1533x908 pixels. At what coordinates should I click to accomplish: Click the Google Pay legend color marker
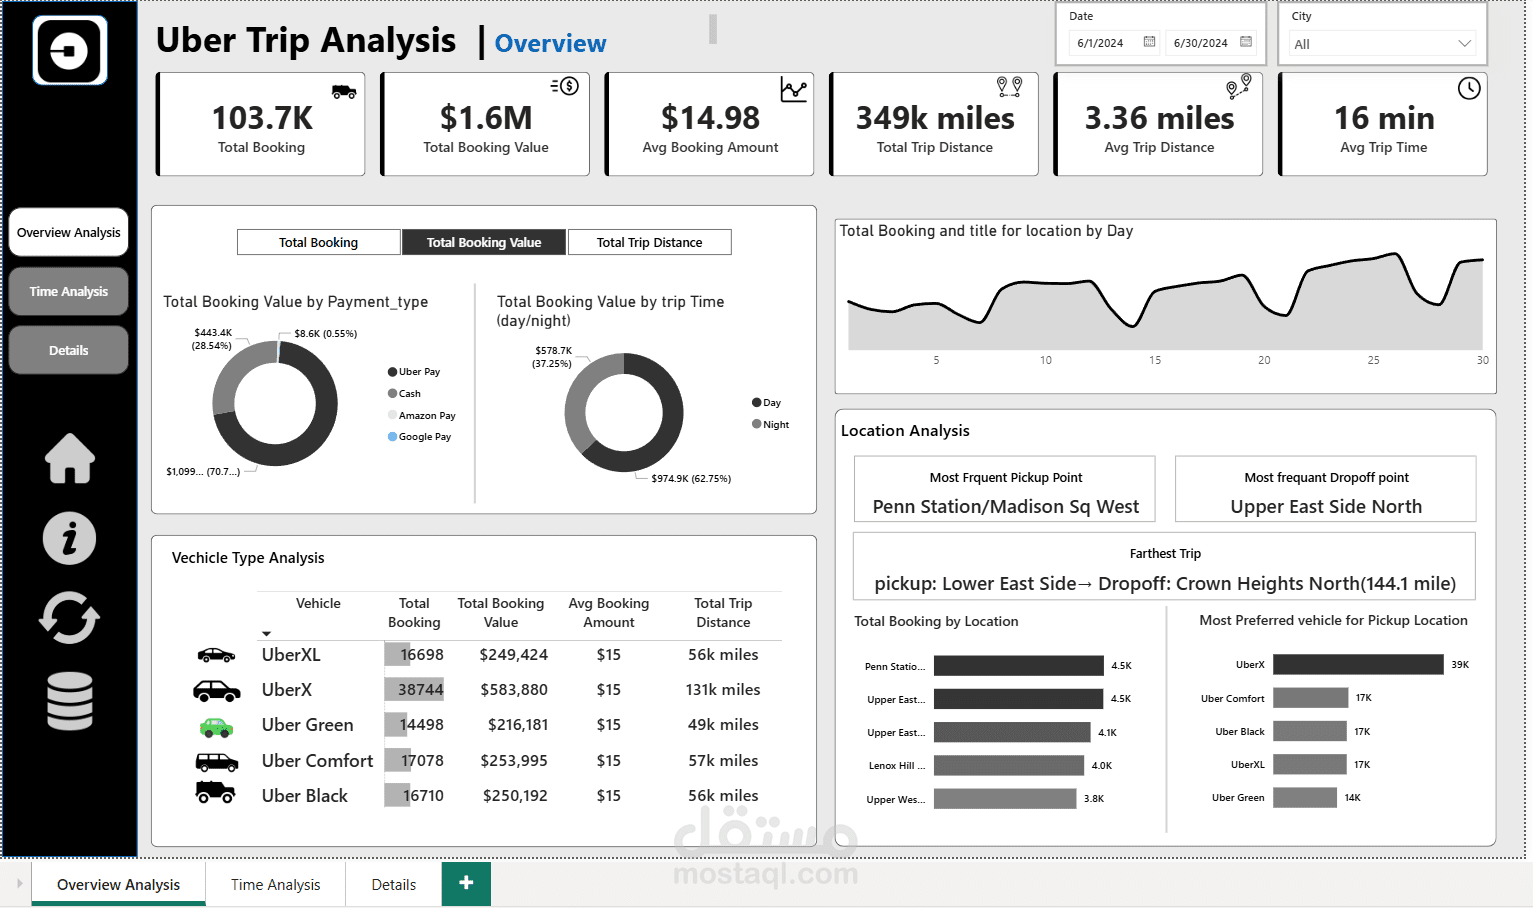(393, 437)
